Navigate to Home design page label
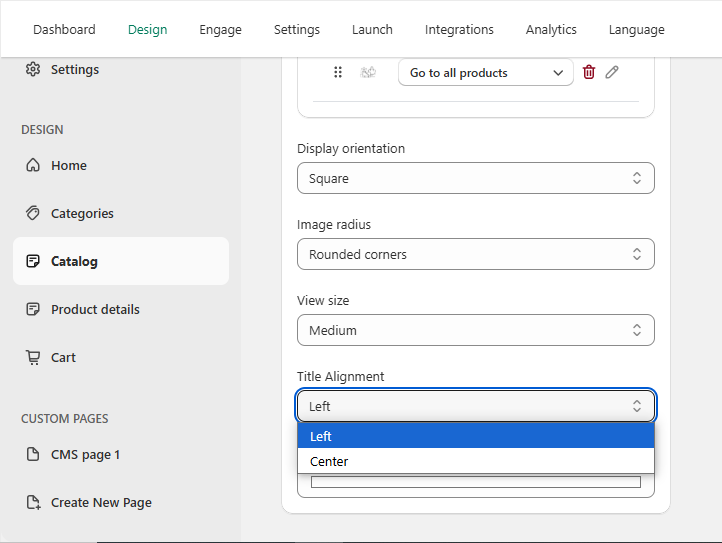 (x=69, y=165)
